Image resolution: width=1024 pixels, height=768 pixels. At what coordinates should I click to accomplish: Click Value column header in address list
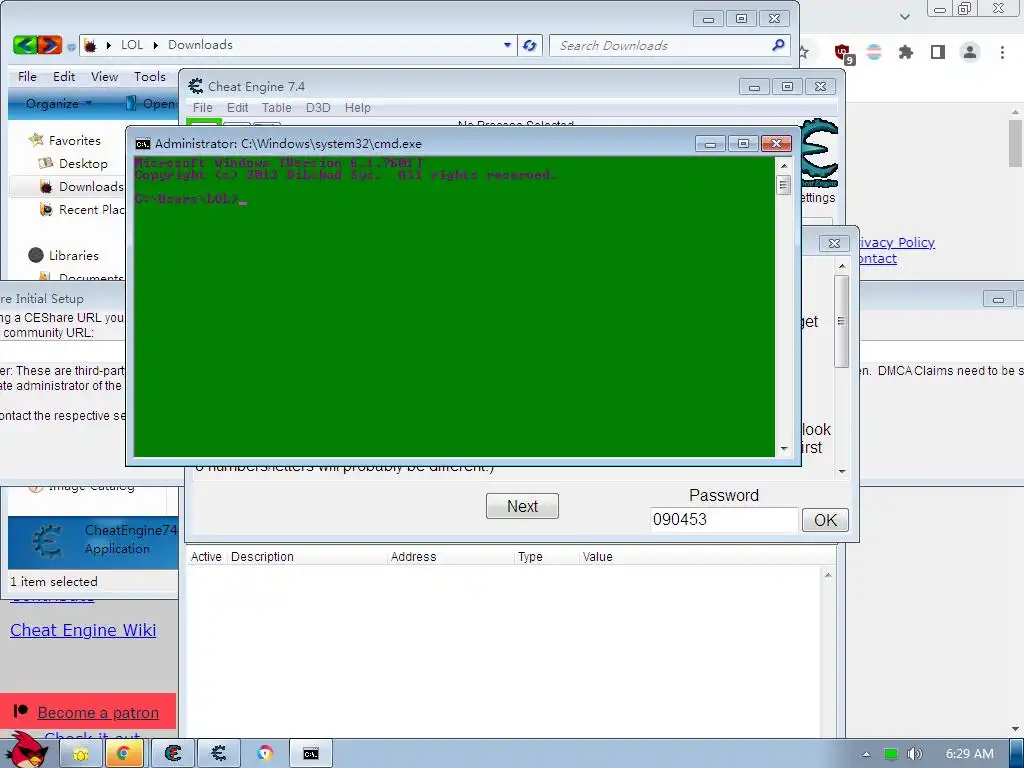tap(598, 557)
